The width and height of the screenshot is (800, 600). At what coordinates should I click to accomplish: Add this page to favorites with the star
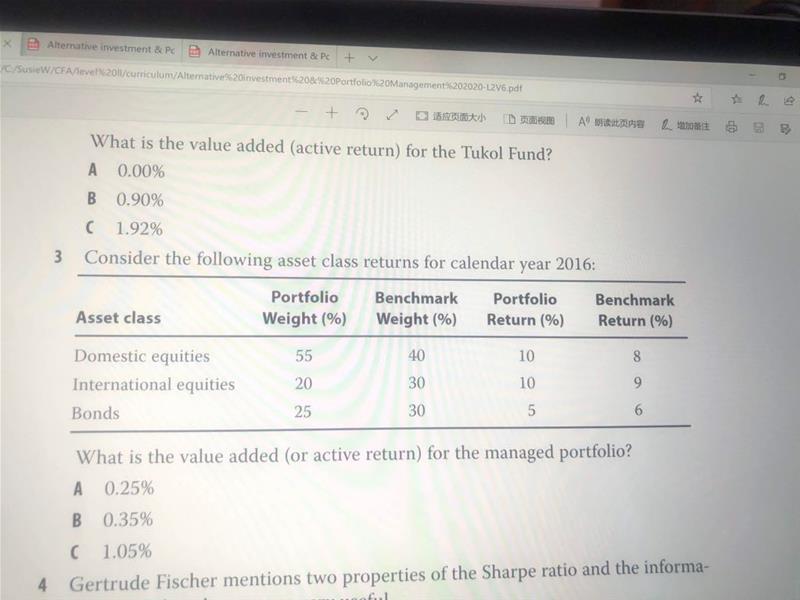click(697, 98)
